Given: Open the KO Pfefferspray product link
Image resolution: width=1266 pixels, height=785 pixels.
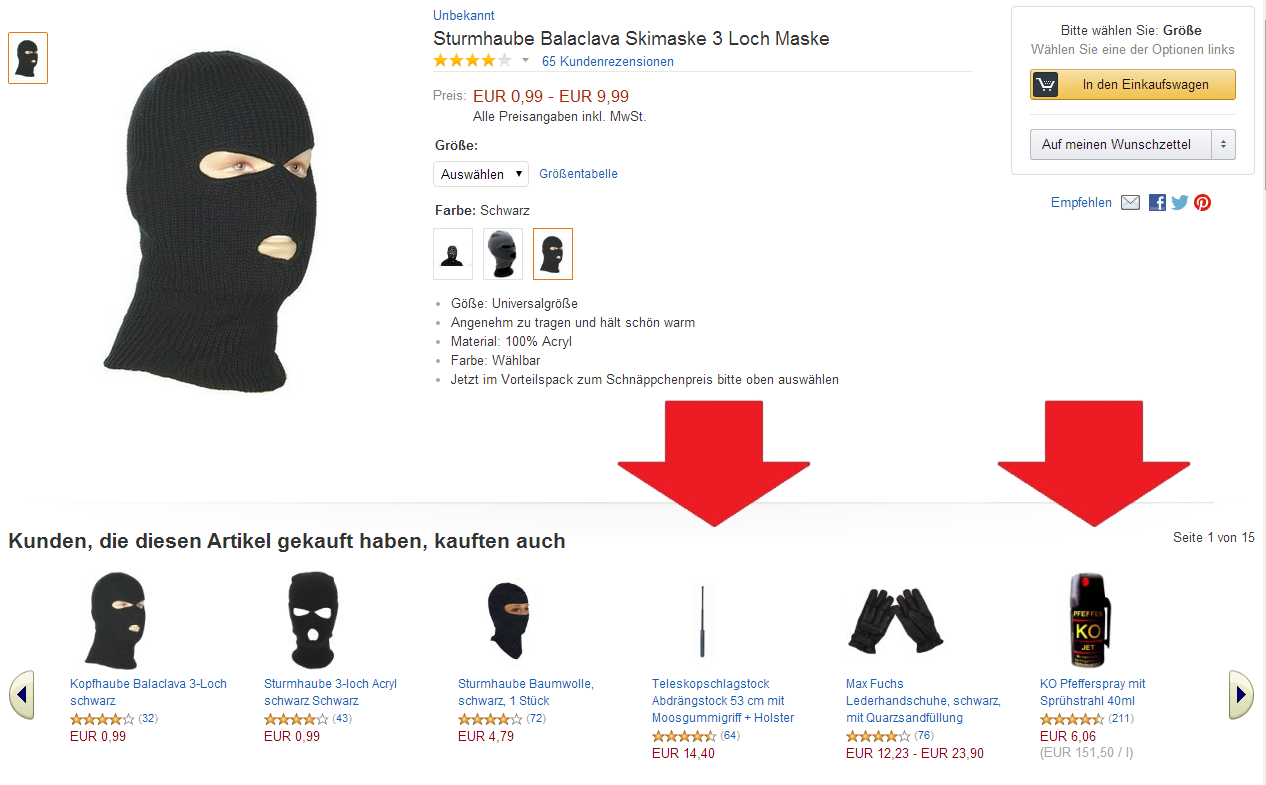Looking at the screenshot, I should click(x=1092, y=692).
